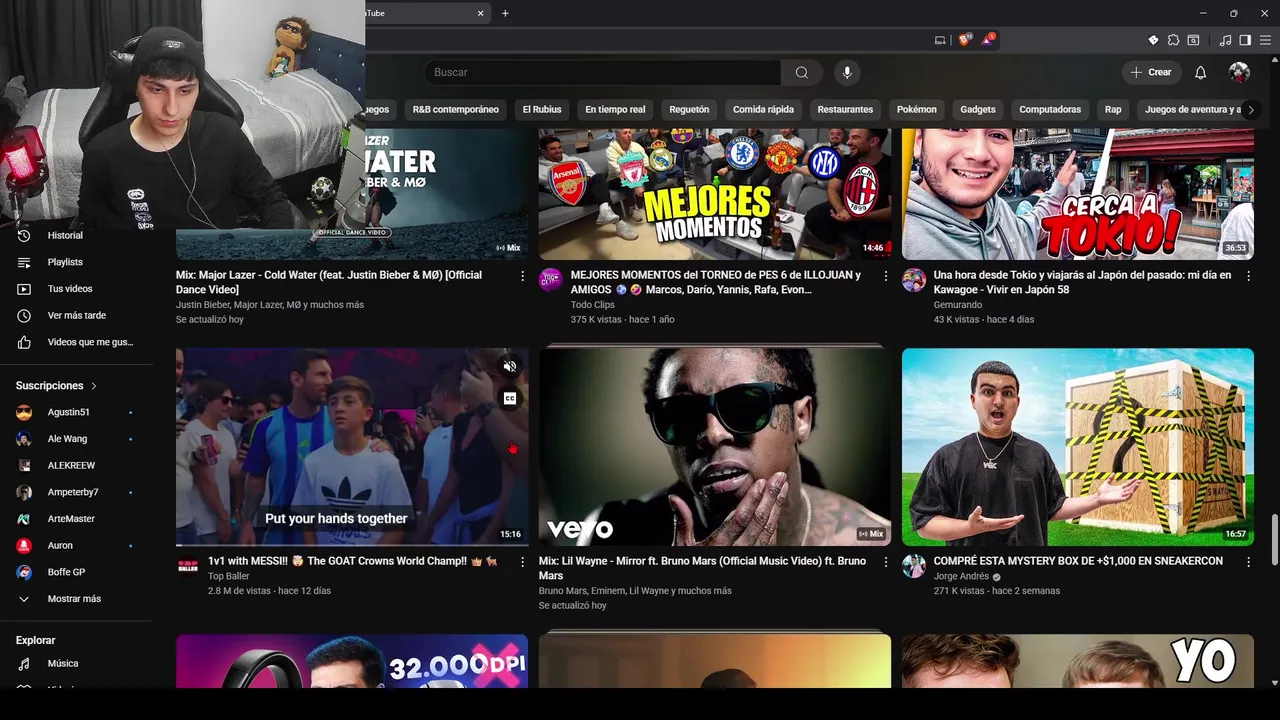Open options menu for Lil Wayne mix

pyautogui.click(x=885, y=562)
